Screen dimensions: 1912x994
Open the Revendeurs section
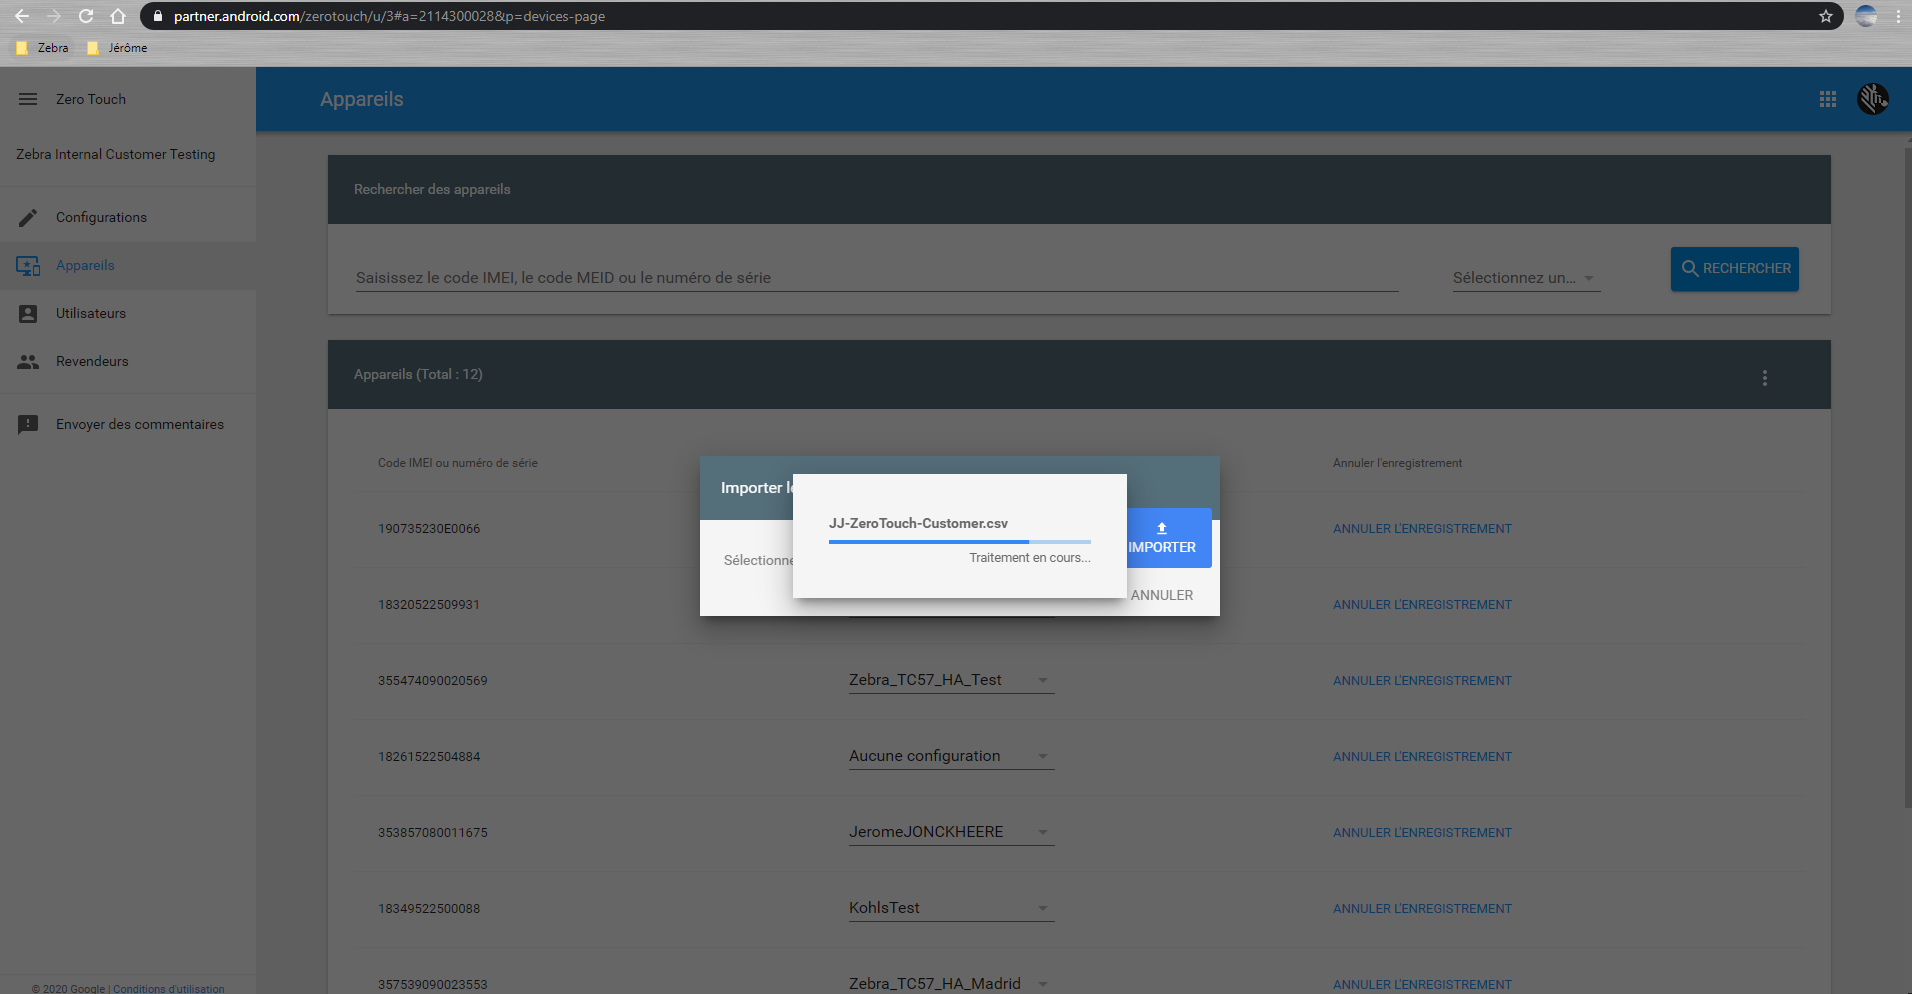(x=92, y=361)
